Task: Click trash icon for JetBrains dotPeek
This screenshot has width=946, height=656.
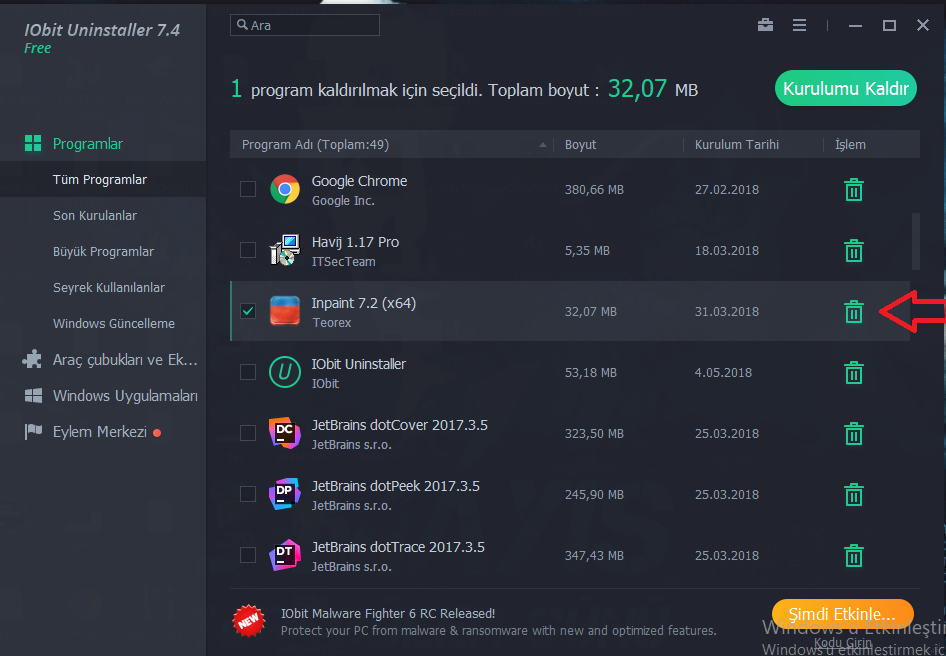Action: point(853,495)
